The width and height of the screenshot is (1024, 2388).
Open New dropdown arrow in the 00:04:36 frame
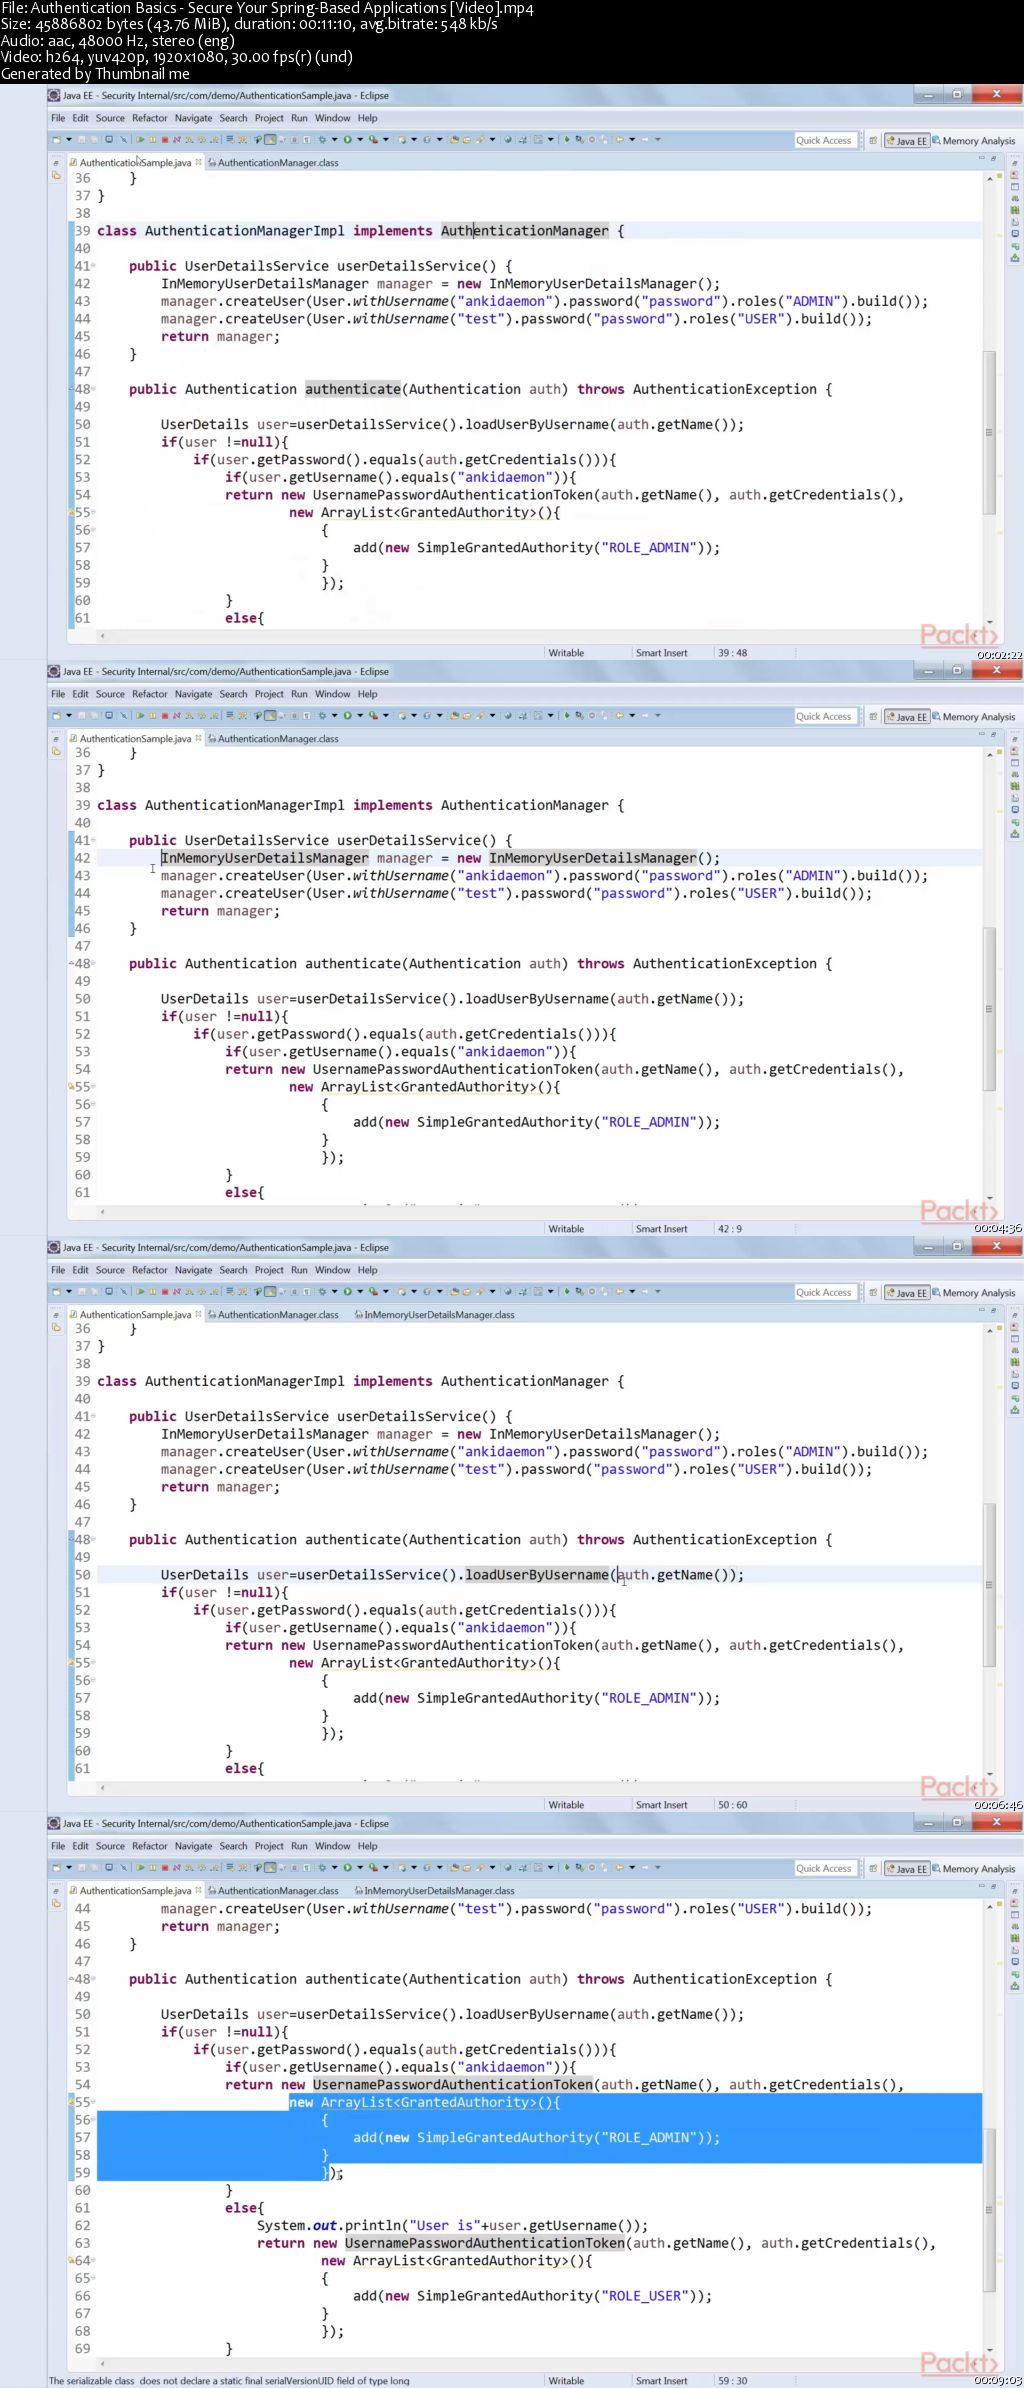pos(69,716)
